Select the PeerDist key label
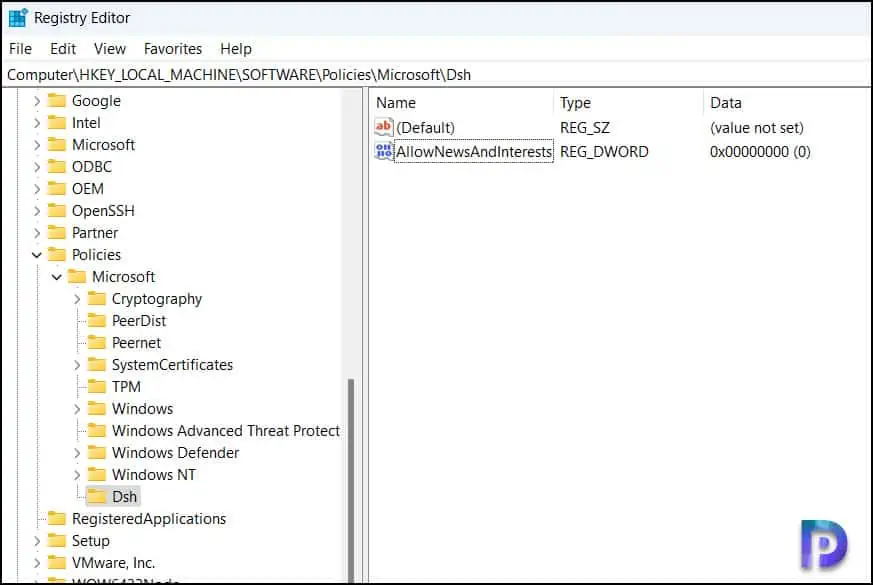The width and height of the screenshot is (873, 585). 139,321
